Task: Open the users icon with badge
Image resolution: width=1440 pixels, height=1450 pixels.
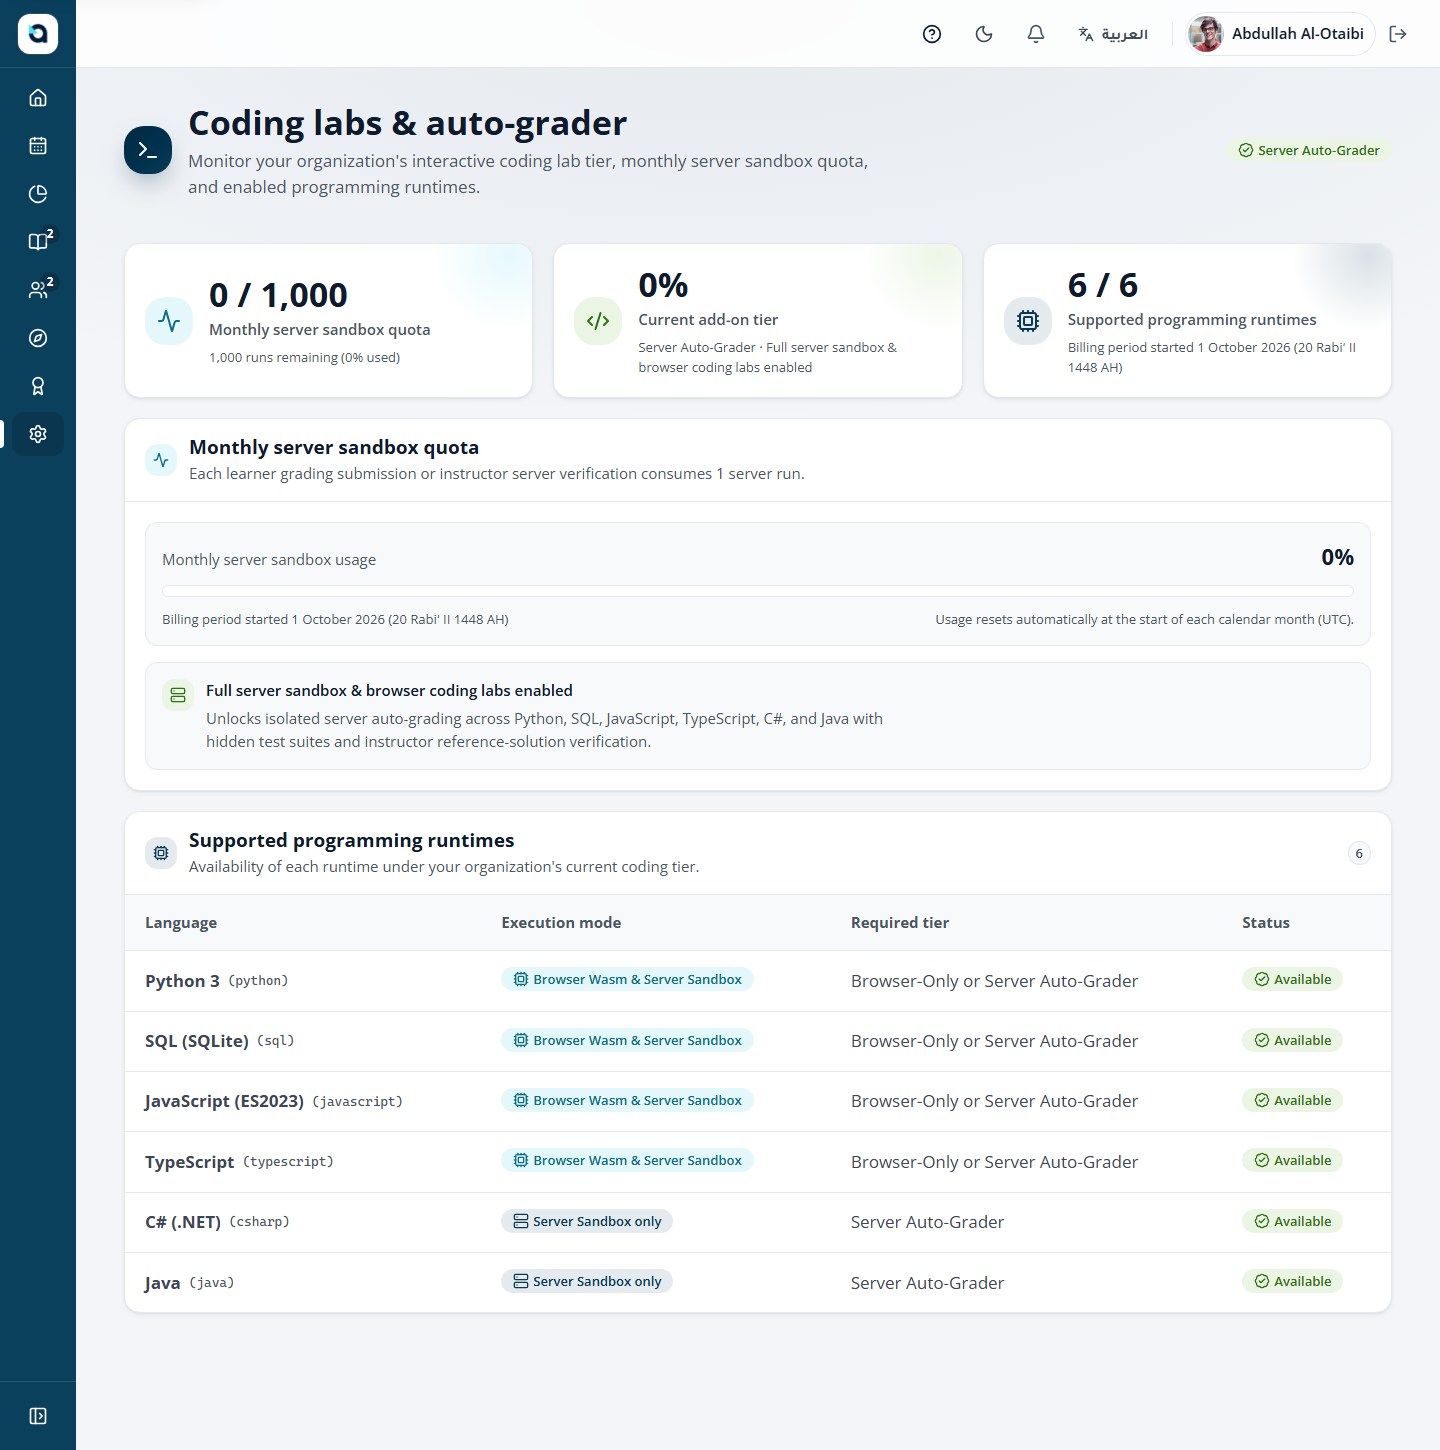Action: [38, 289]
